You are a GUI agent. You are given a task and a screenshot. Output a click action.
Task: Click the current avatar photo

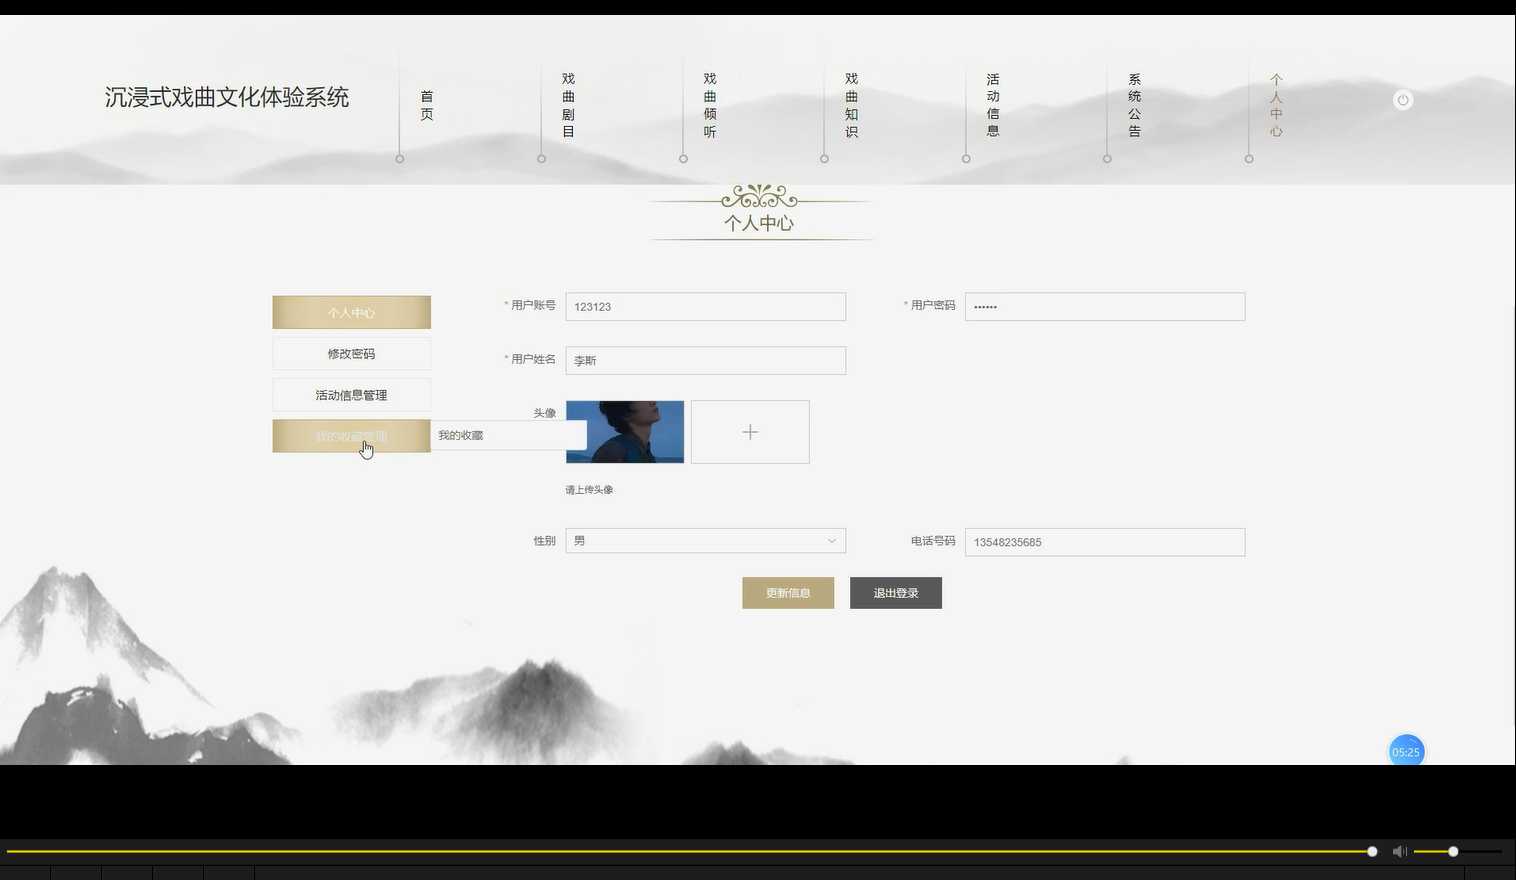(624, 431)
